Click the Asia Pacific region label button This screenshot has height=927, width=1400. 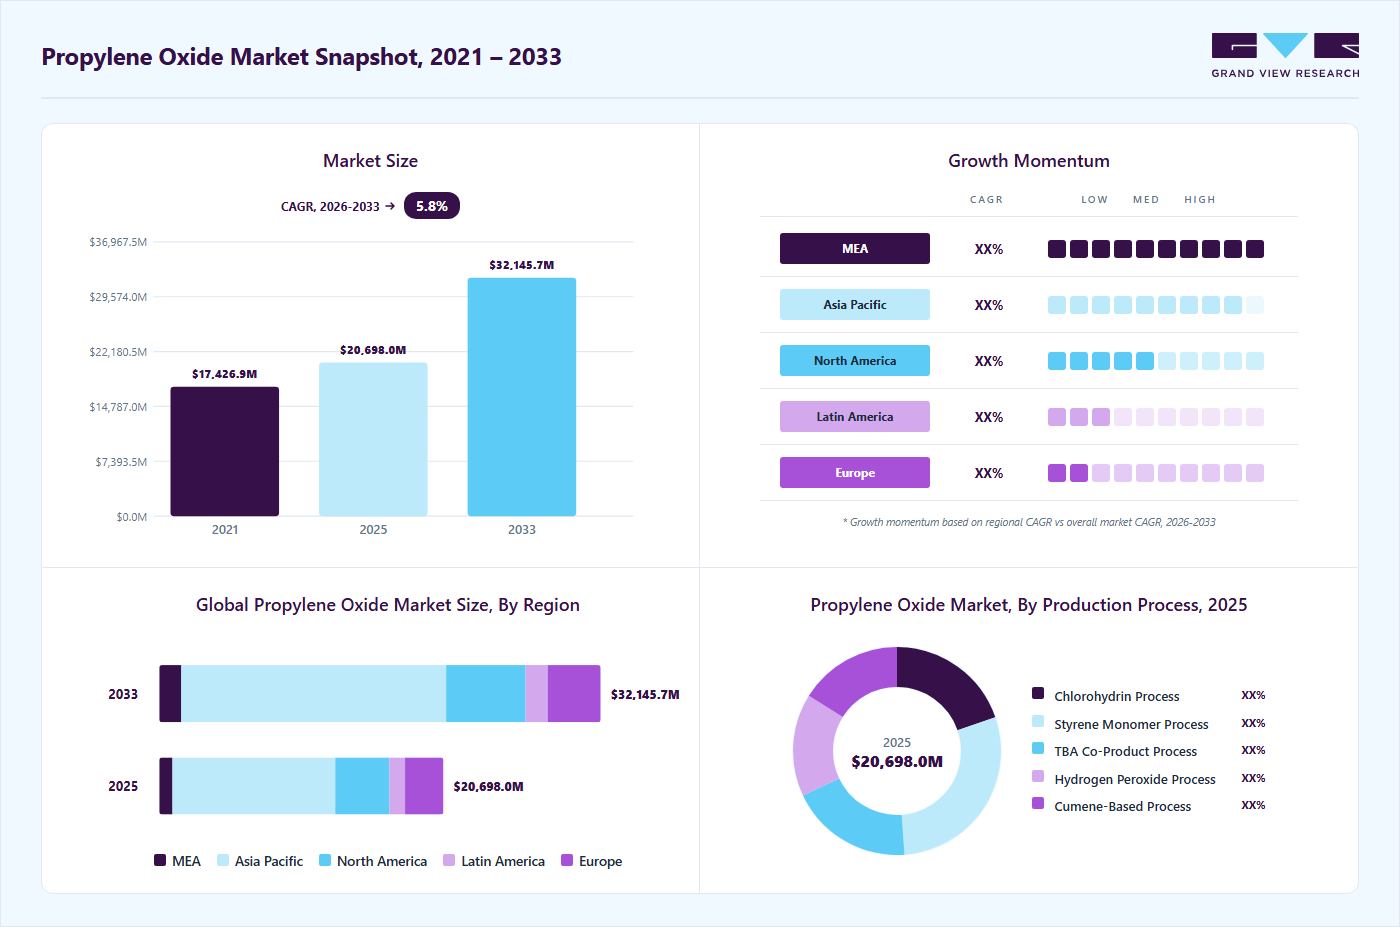(x=855, y=305)
